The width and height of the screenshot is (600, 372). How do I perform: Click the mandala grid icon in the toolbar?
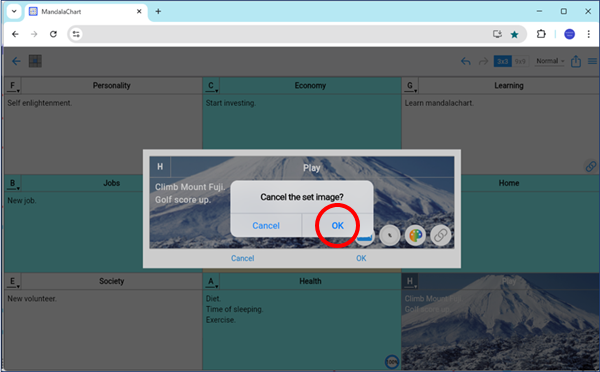(35, 61)
